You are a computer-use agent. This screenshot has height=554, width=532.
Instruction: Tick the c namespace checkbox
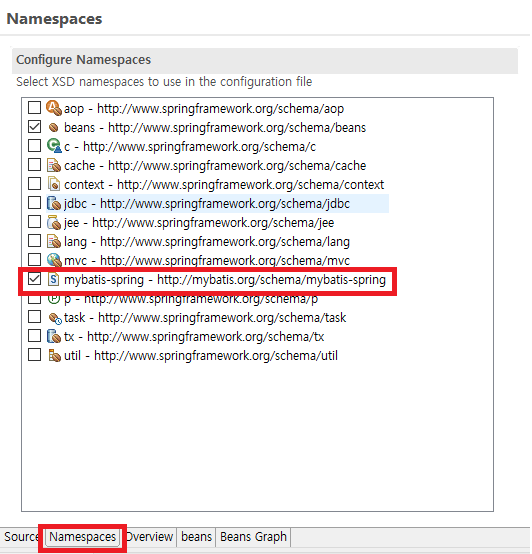click(34, 146)
